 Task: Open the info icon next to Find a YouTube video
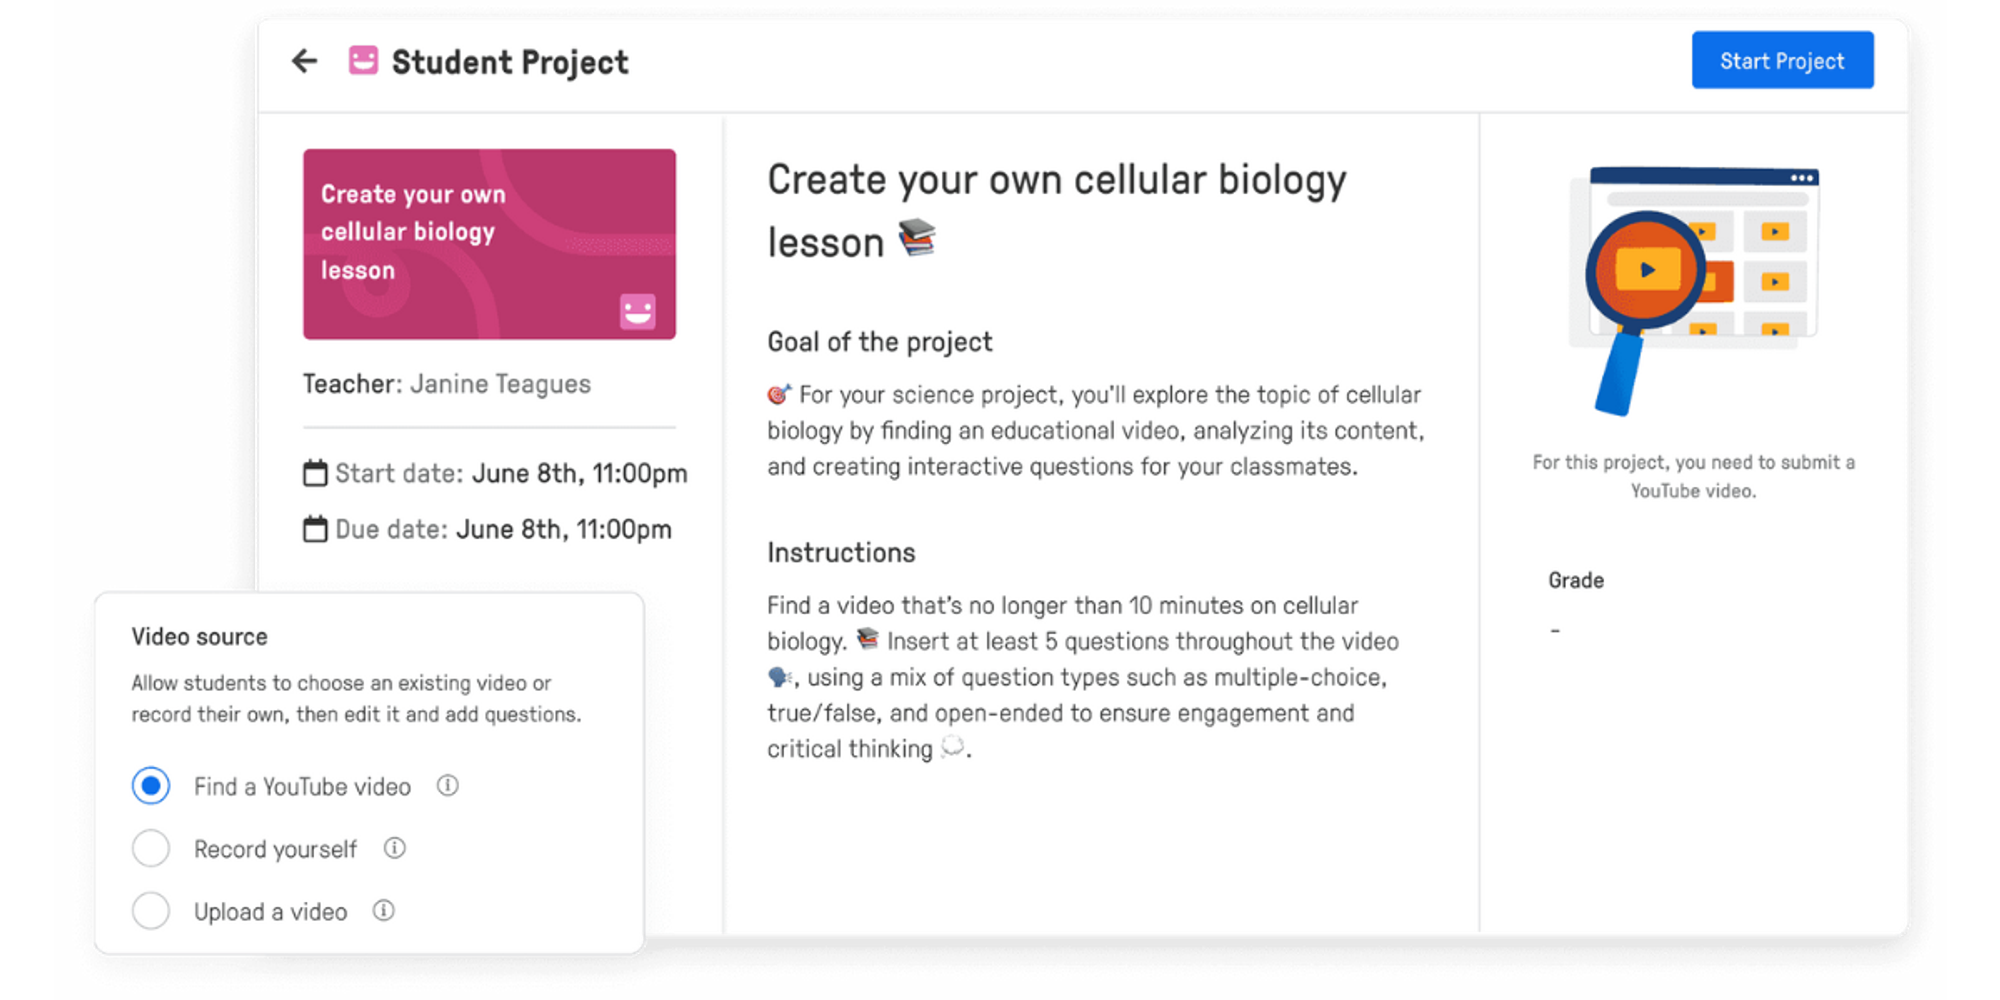pyautogui.click(x=448, y=786)
